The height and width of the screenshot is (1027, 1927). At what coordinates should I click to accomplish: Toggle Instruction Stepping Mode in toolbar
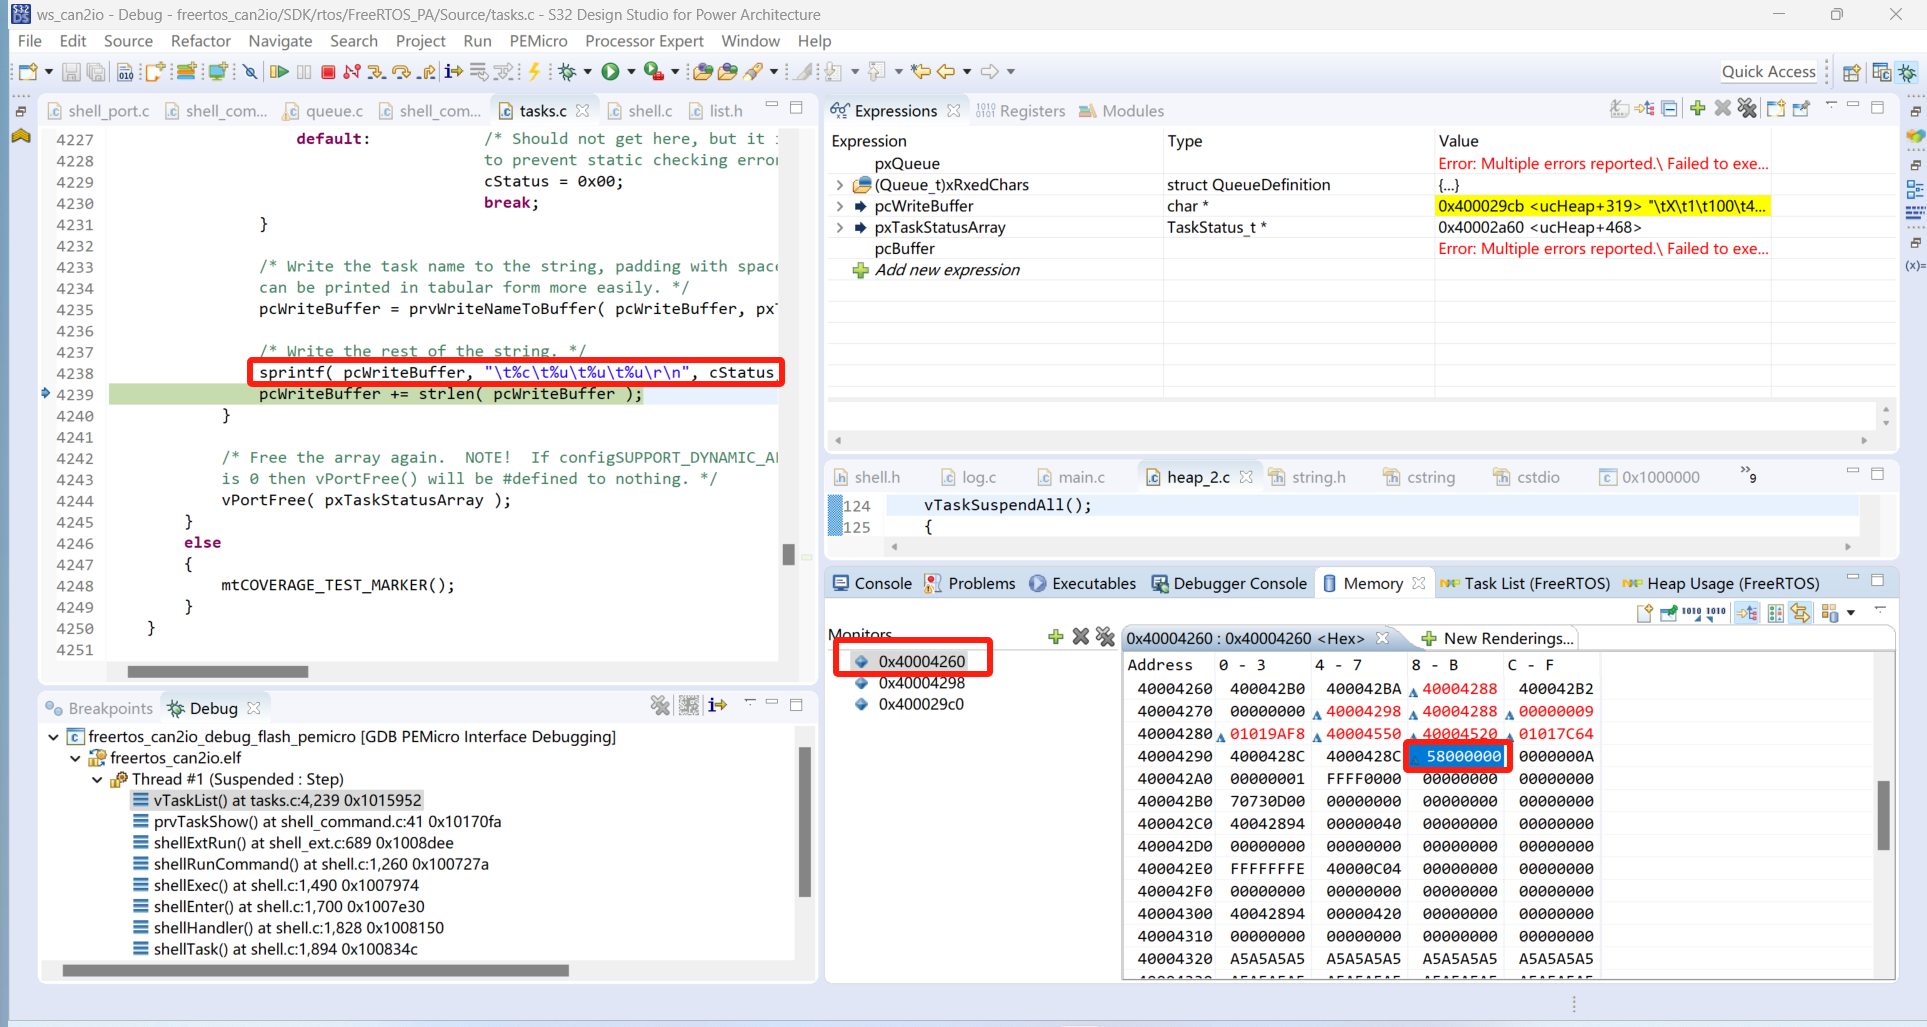[454, 71]
